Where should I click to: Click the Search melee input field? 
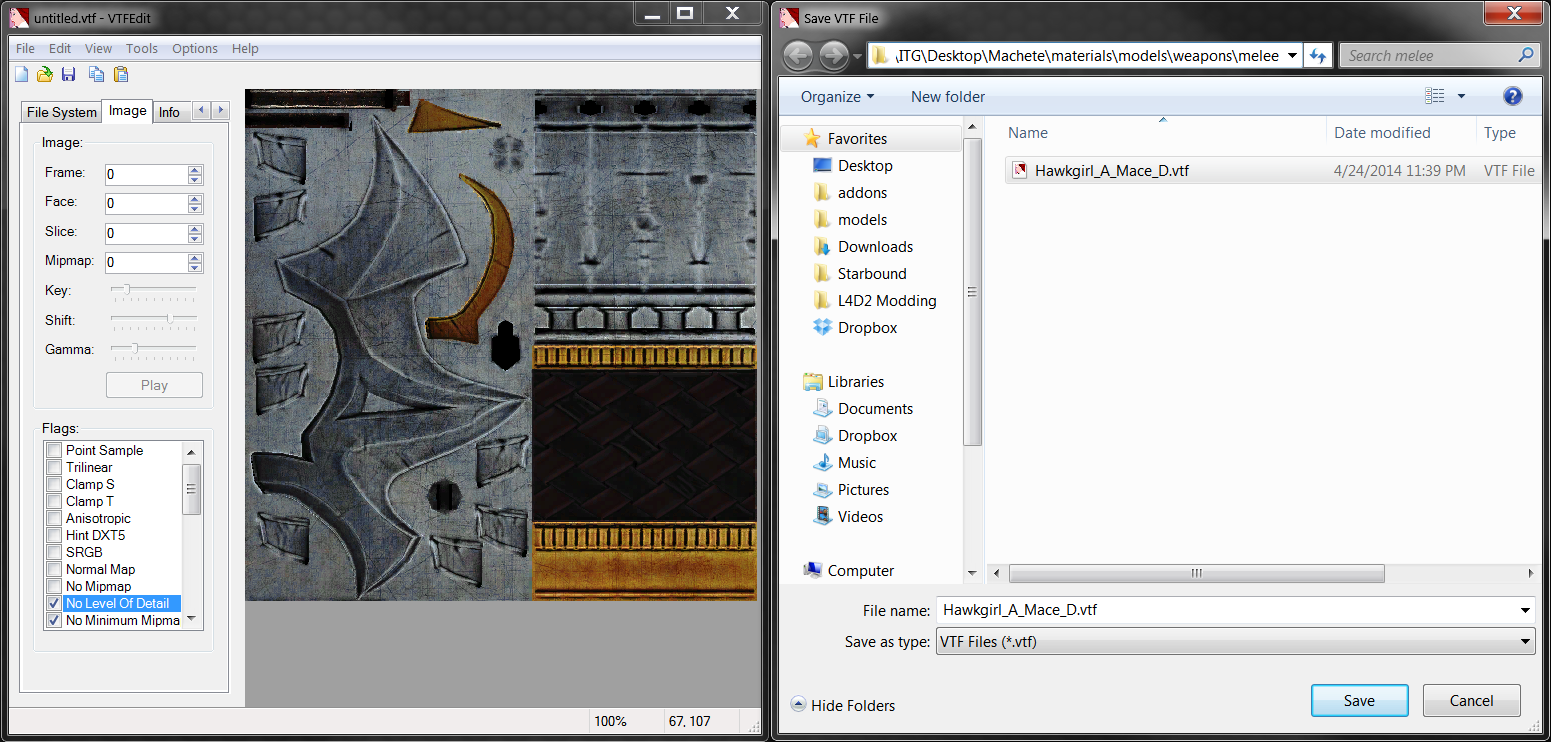[x=1427, y=56]
